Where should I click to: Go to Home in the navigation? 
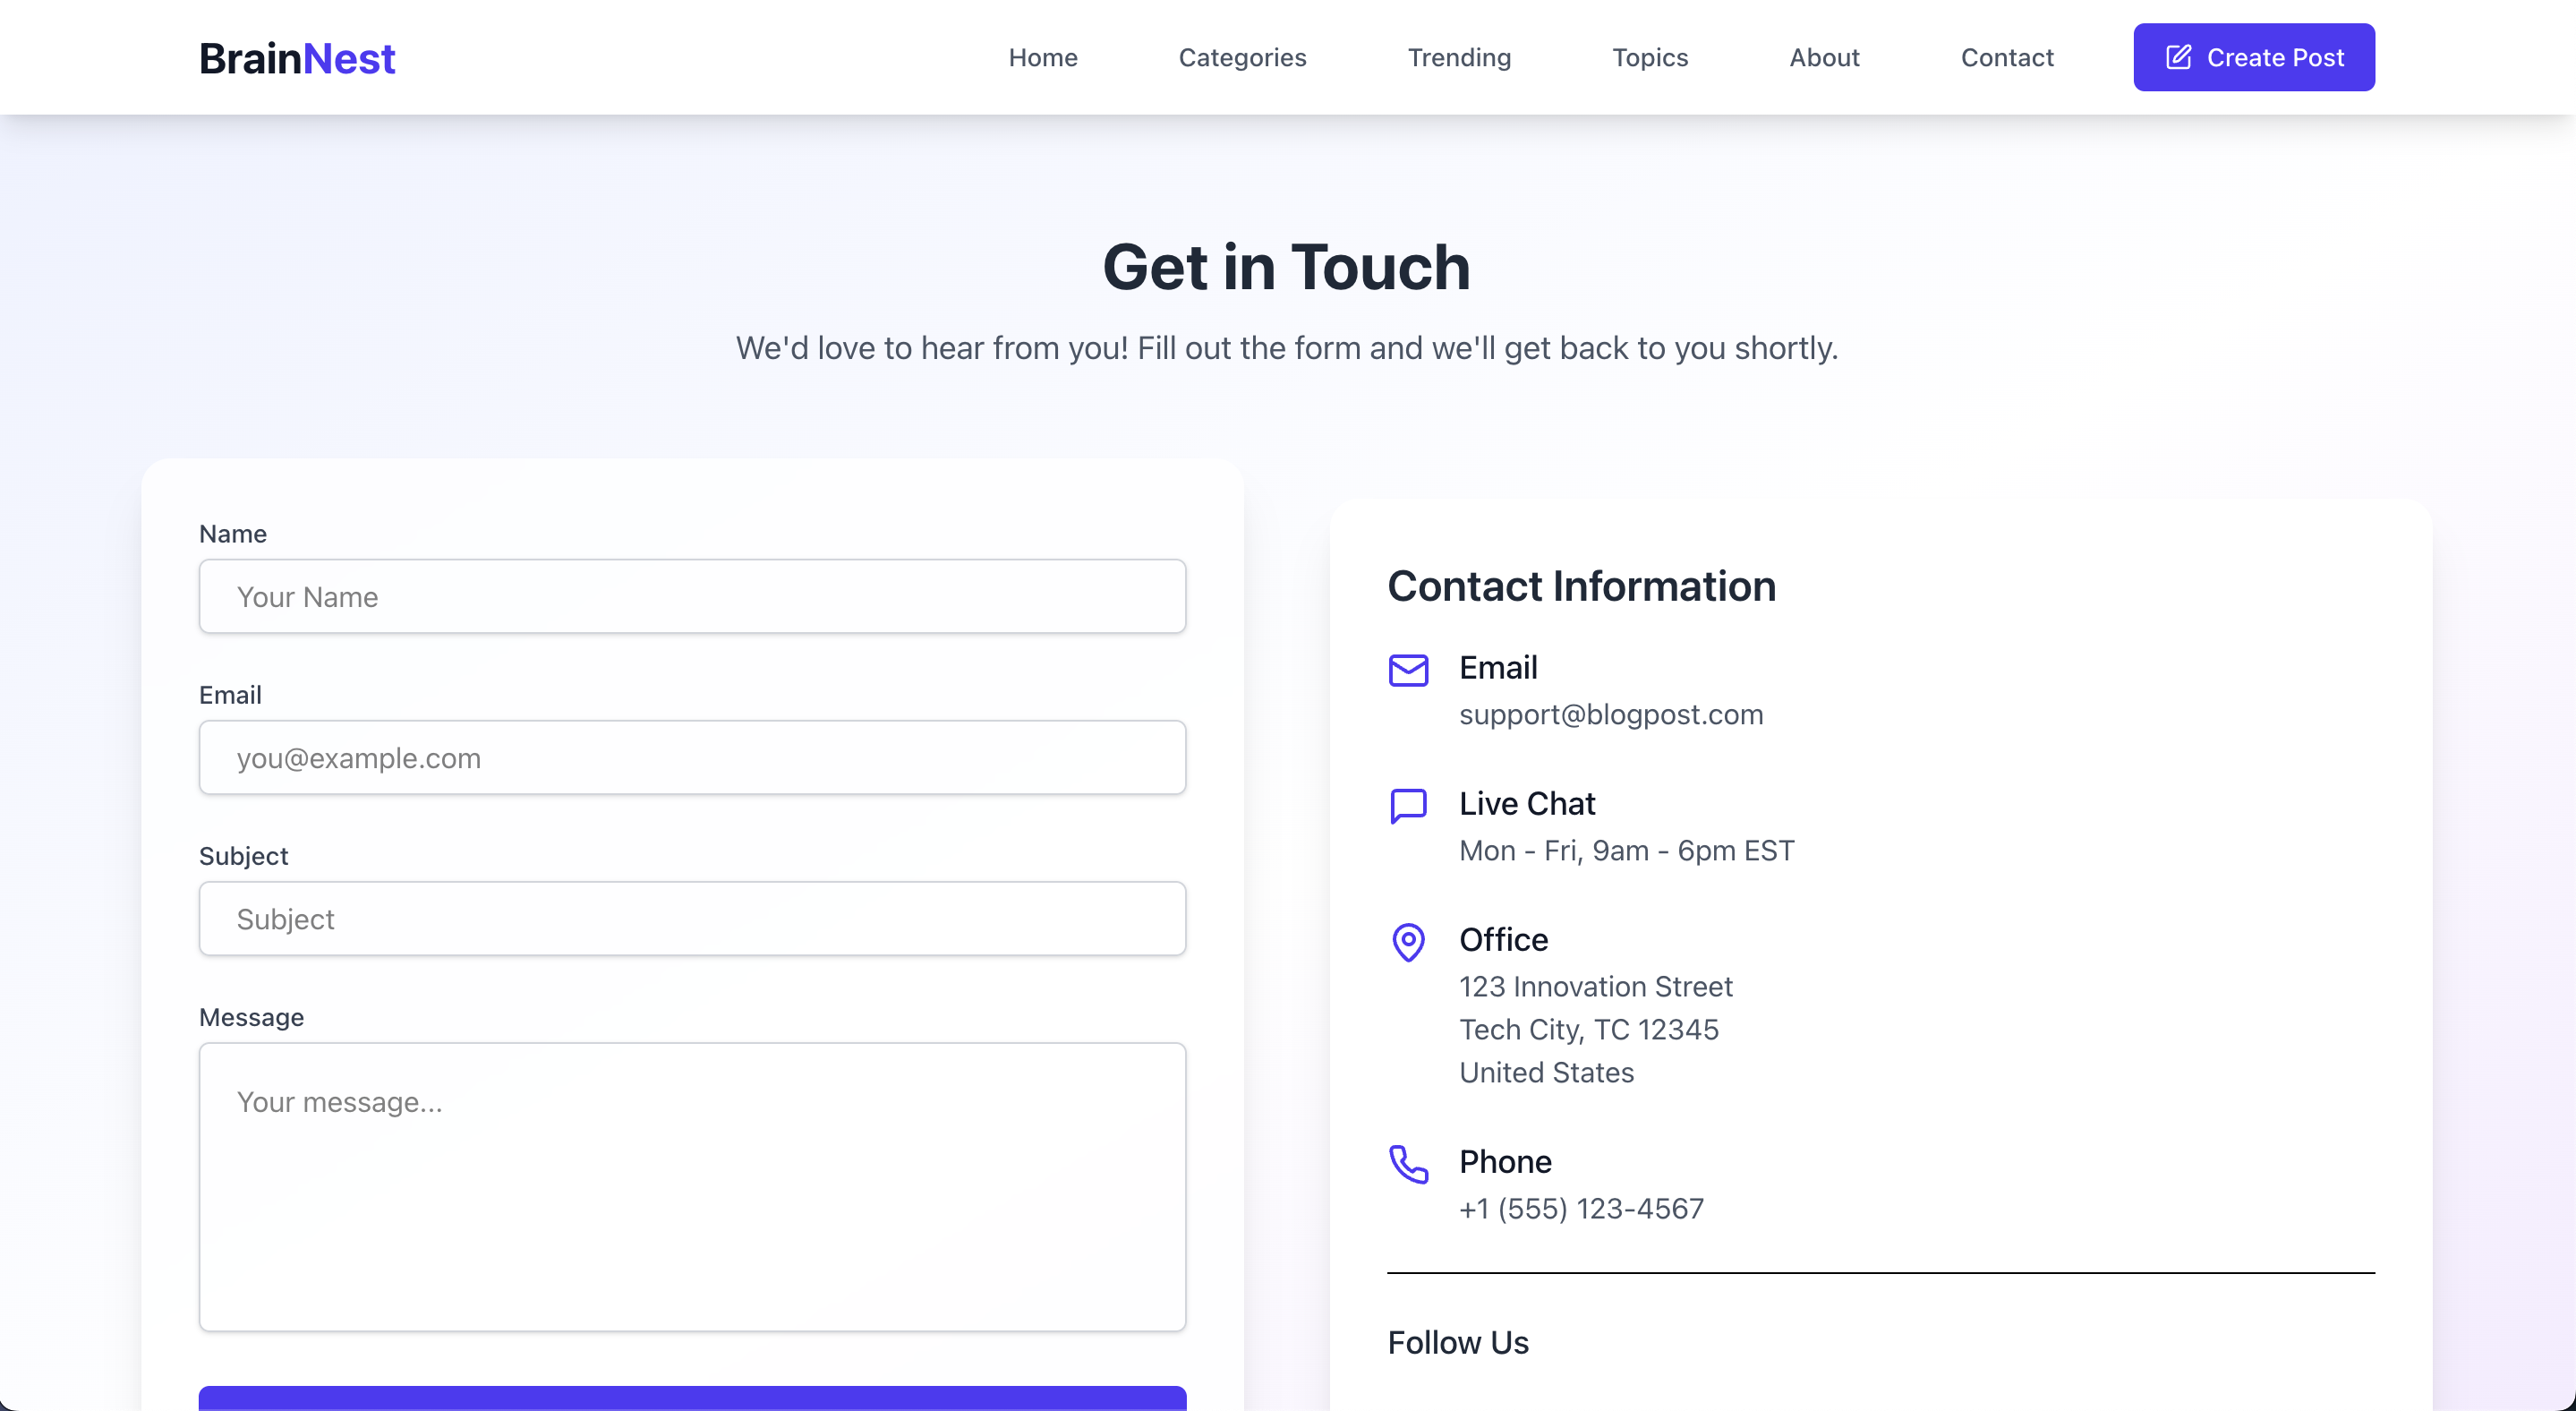pos(1043,57)
